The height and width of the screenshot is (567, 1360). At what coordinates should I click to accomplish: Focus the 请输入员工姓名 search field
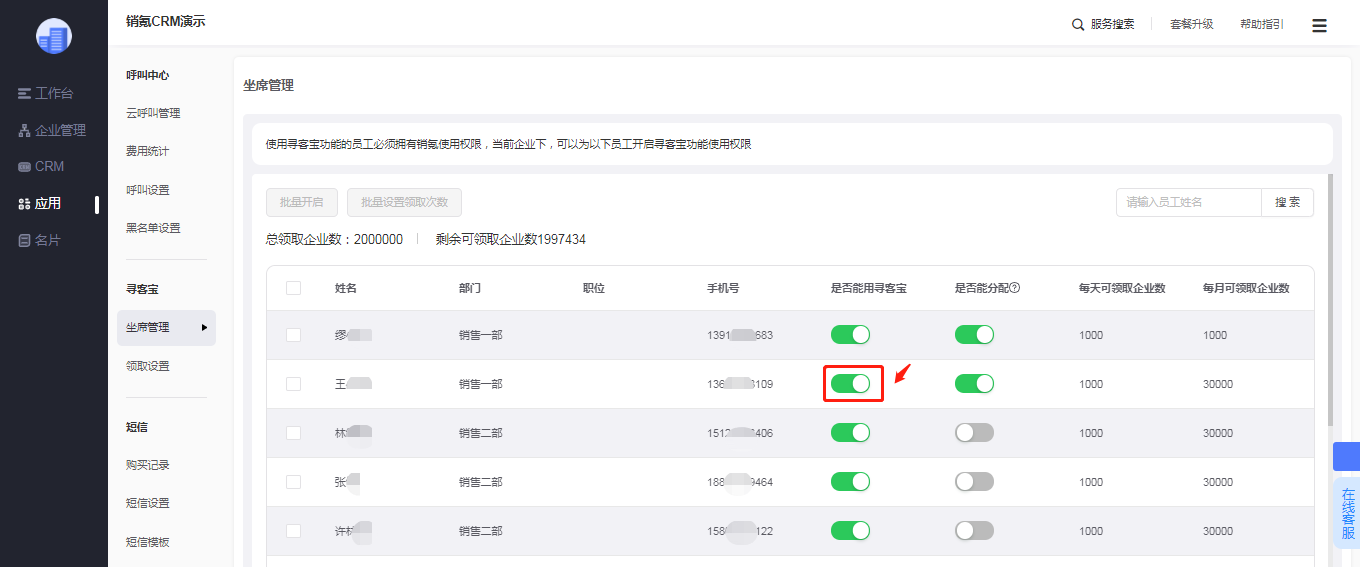click(x=1189, y=202)
